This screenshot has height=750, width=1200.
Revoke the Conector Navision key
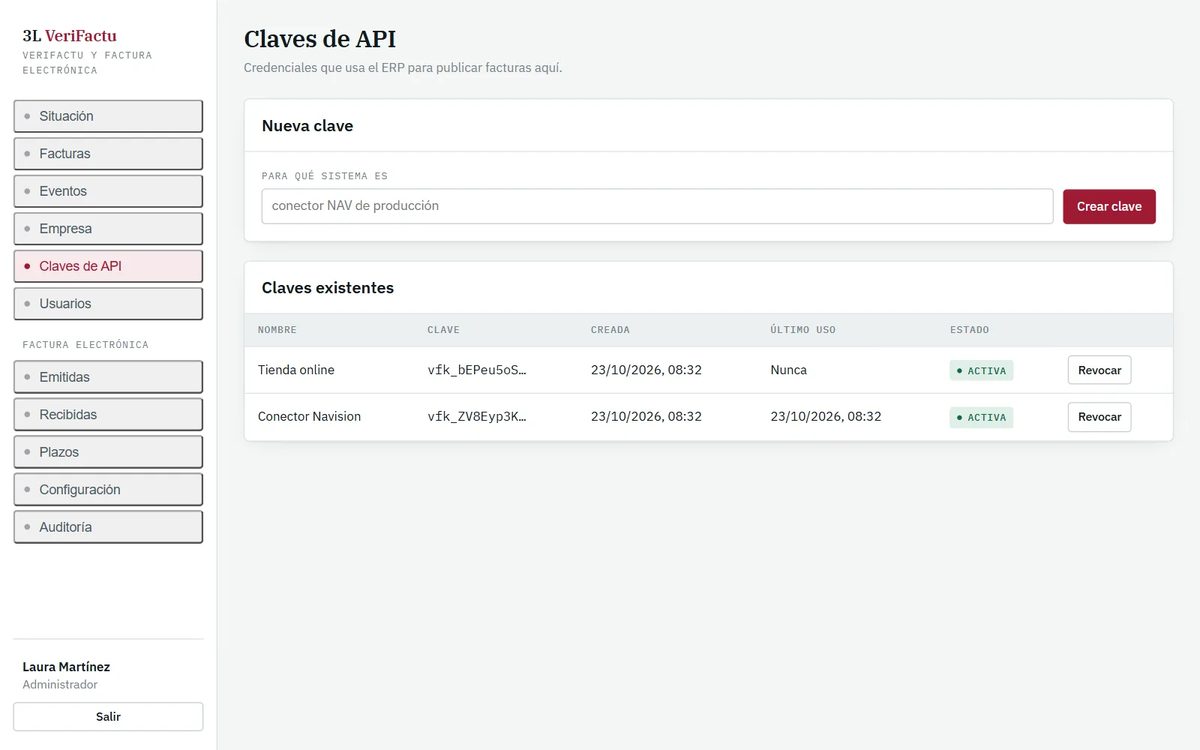pos(1099,417)
